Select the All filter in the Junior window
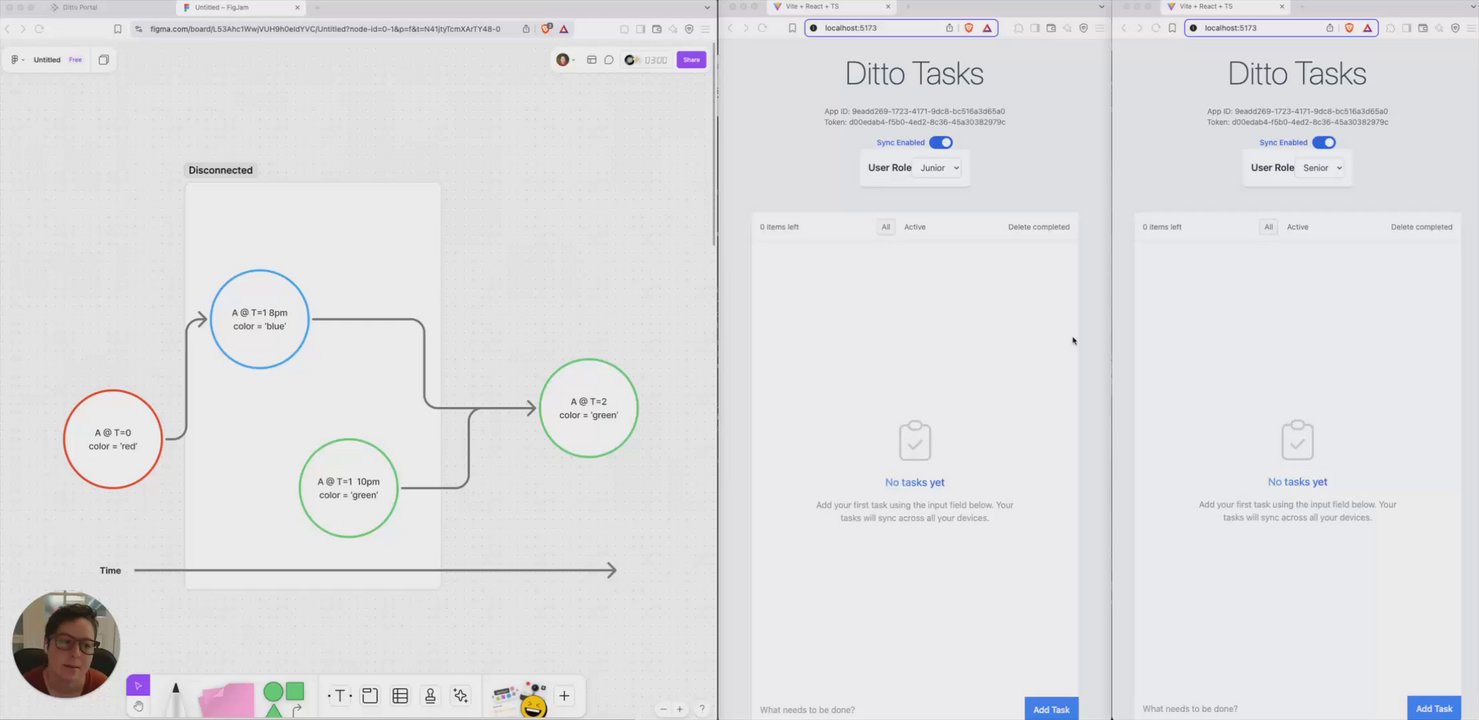 pyautogui.click(x=886, y=227)
